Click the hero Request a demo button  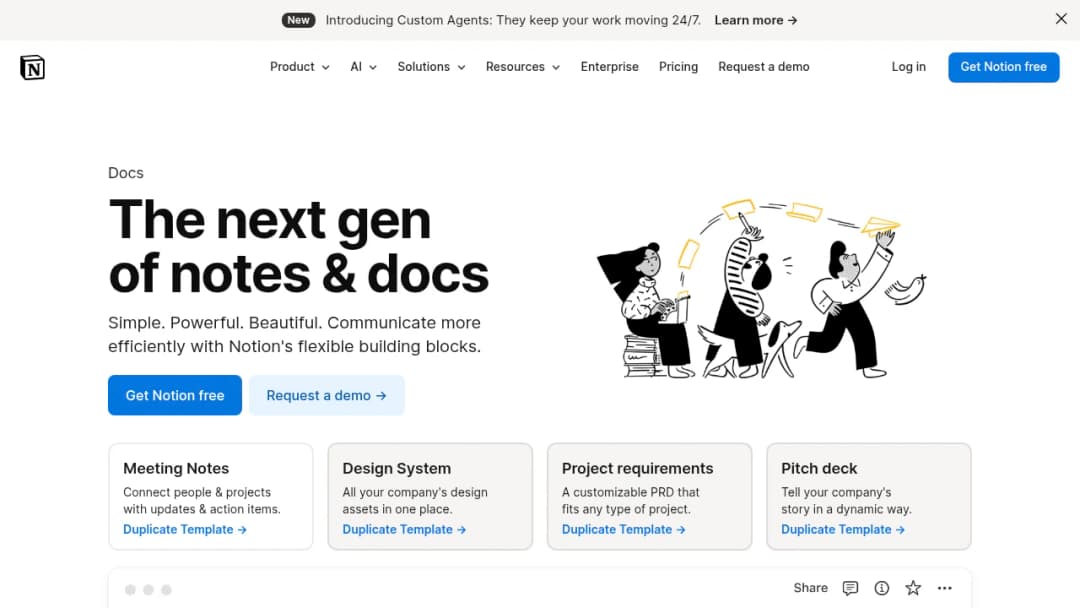(x=326, y=395)
